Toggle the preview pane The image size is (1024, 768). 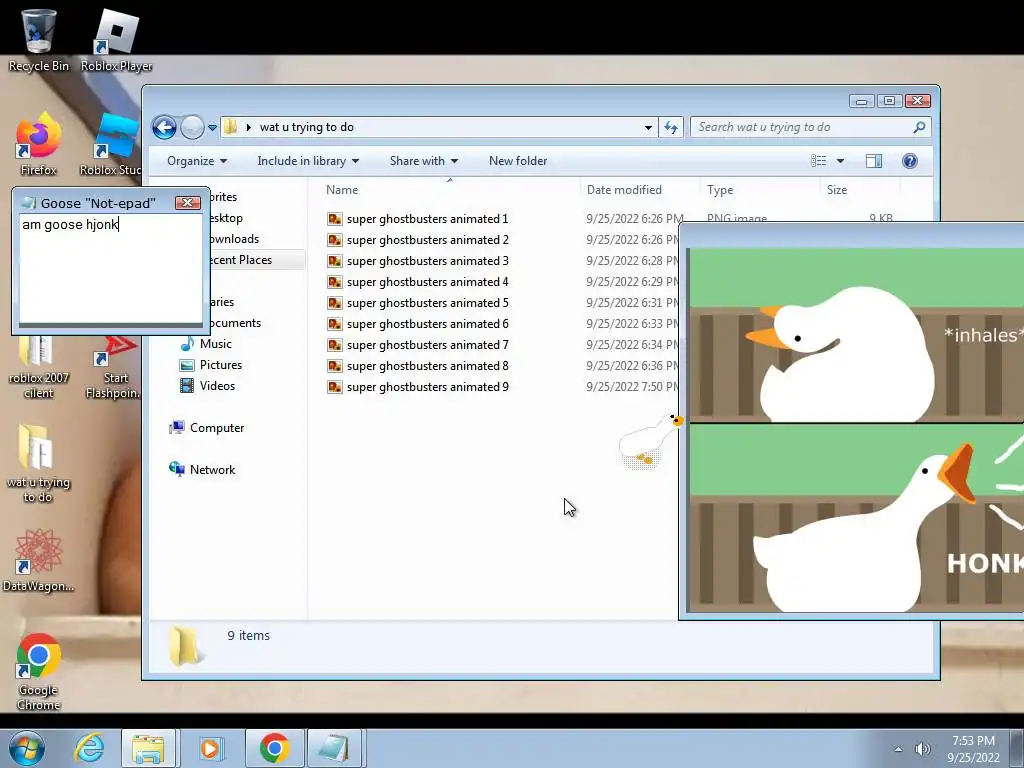[x=874, y=161]
